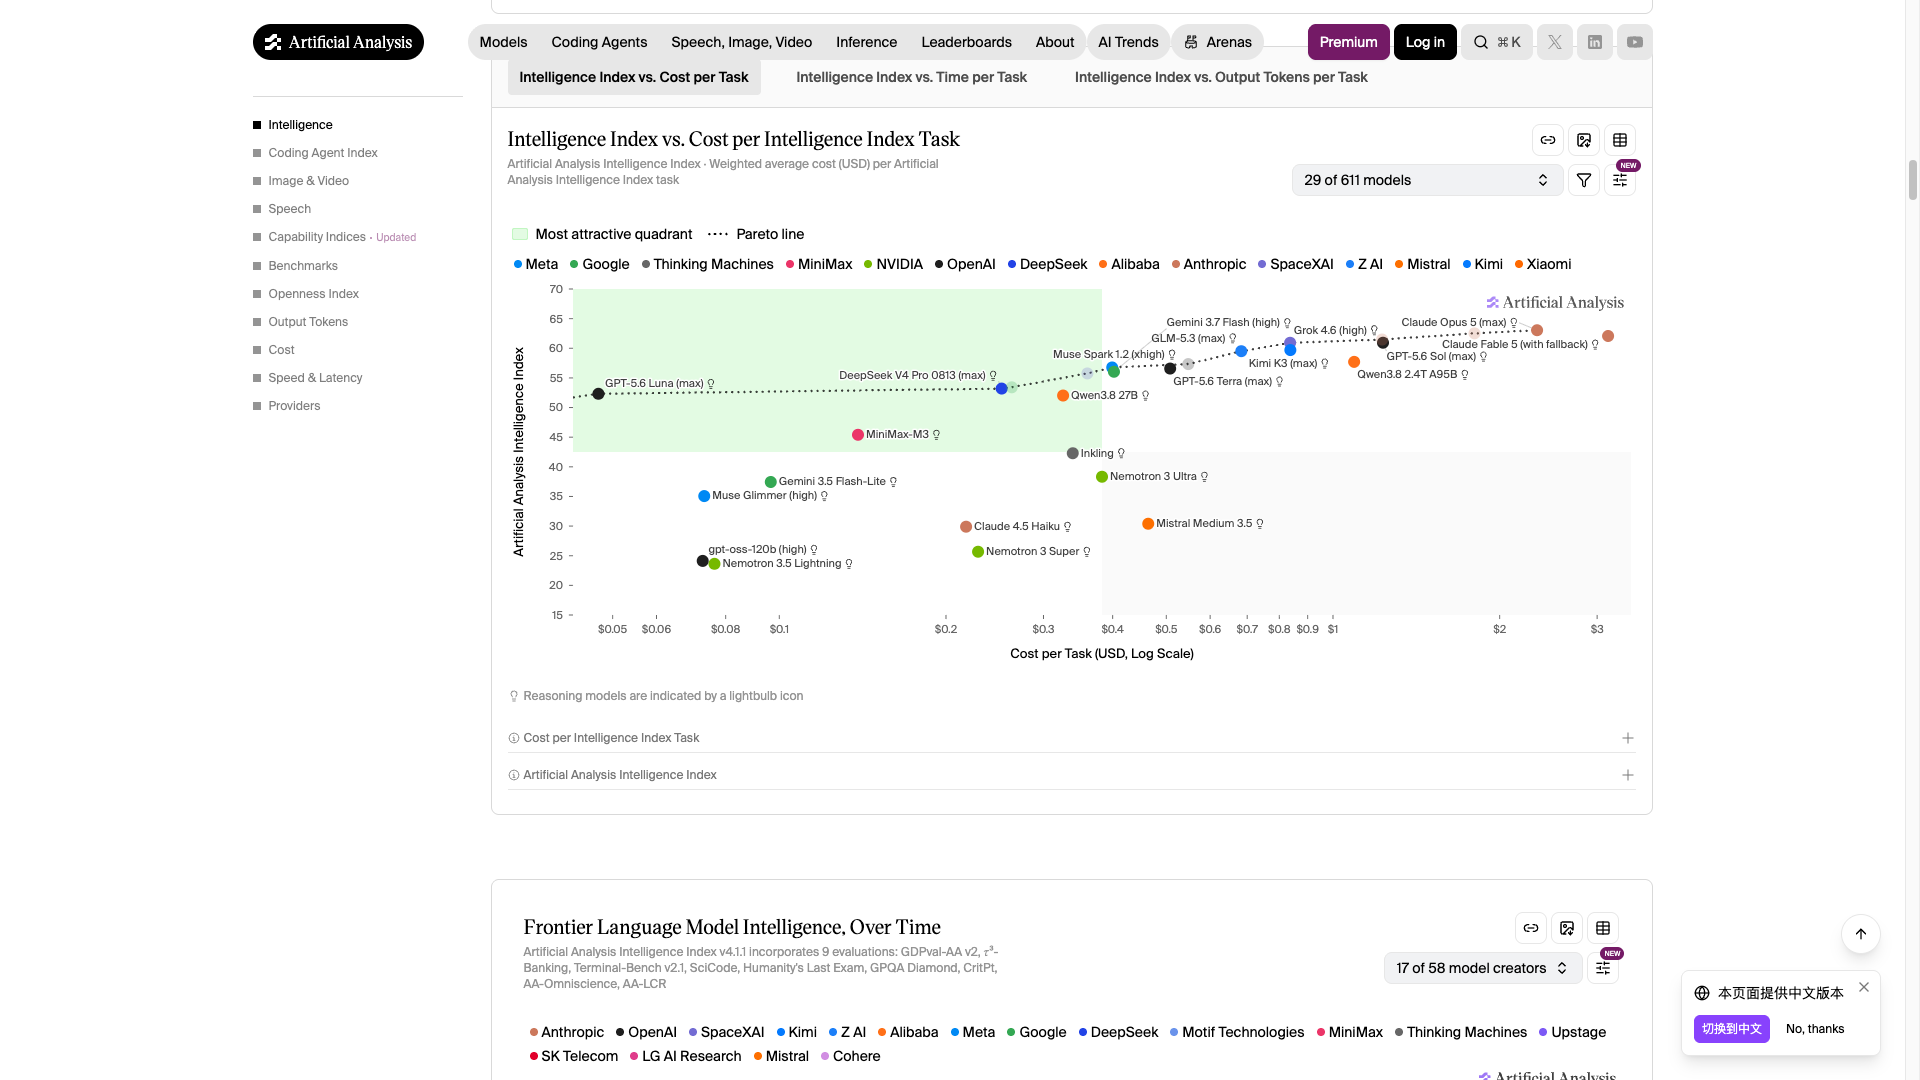Download image icon for the Frontier Language Model chart
1920x1080 pixels.
[1567, 928]
